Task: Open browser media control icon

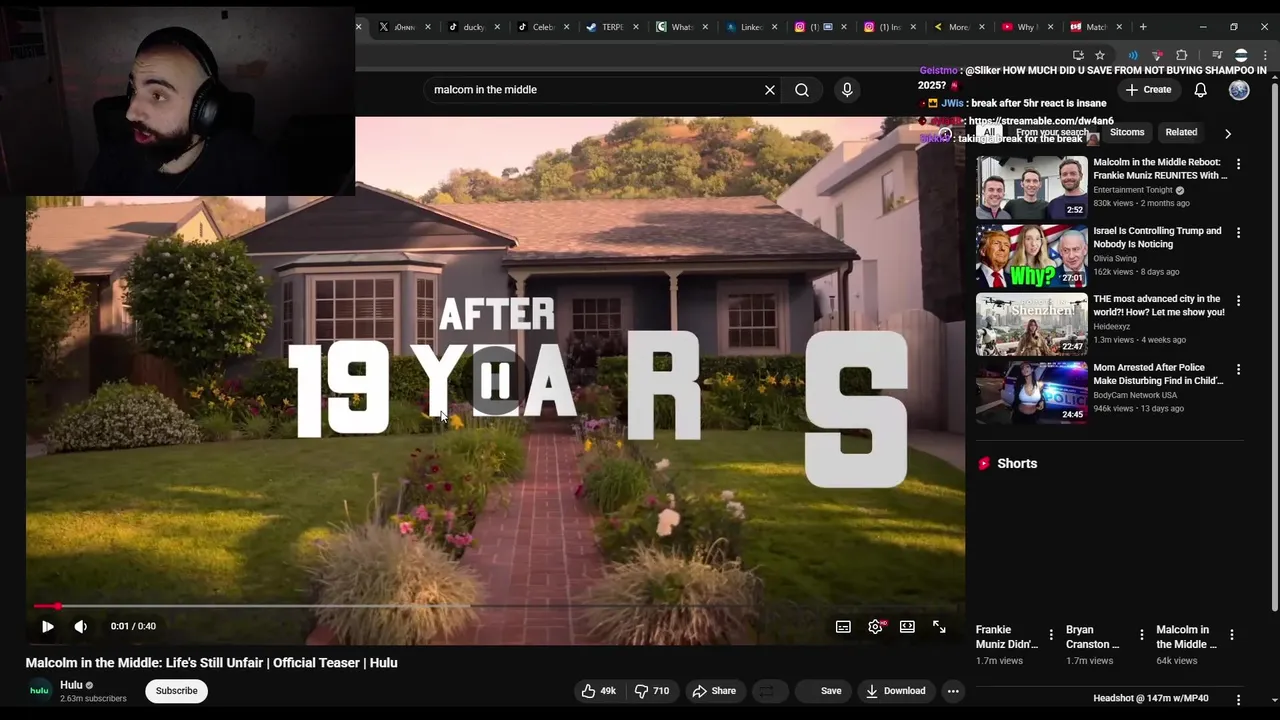Action: 1217,55
